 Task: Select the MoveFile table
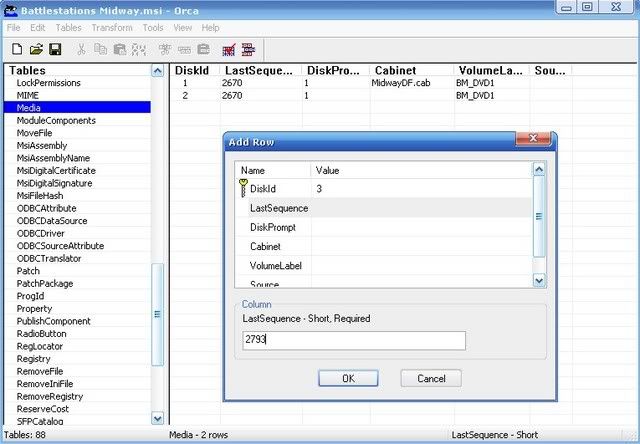pyautogui.click(x=34, y=133)
